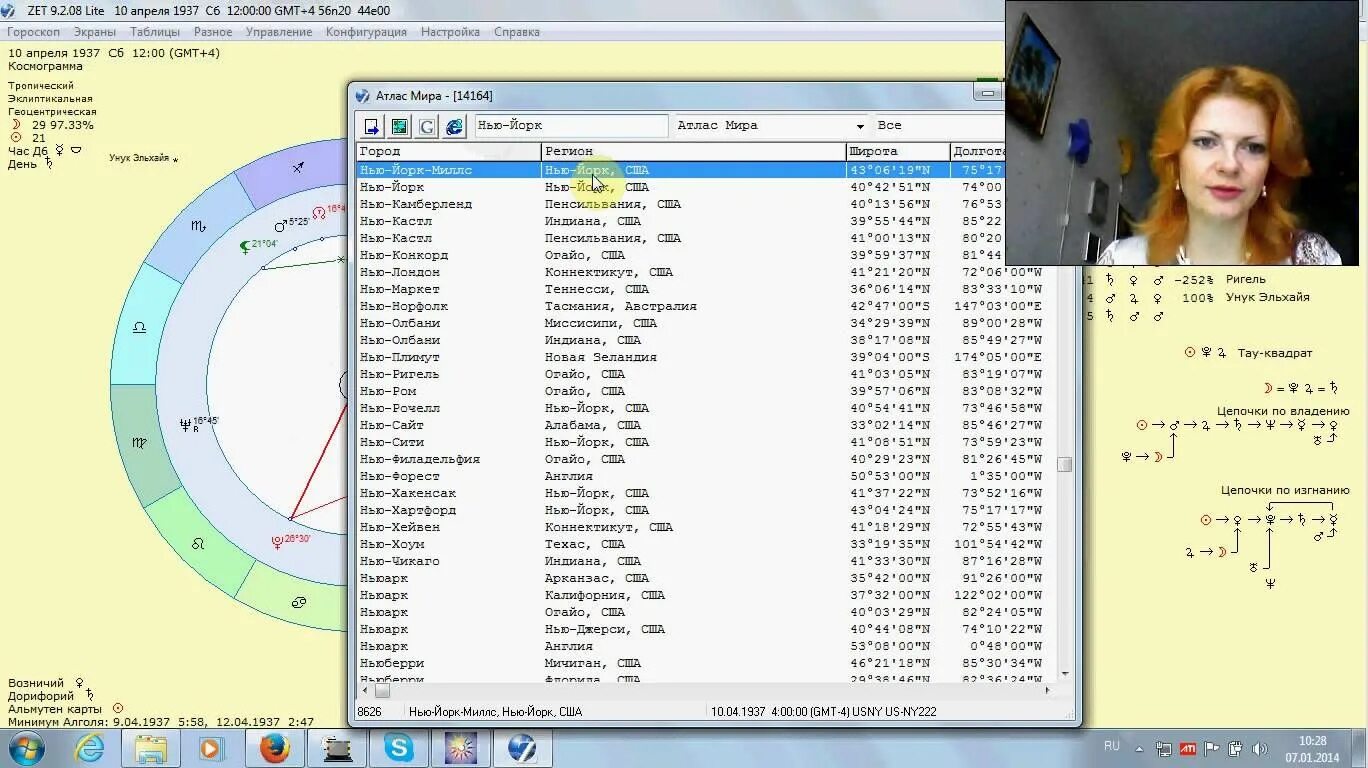Select the Нью-Плимут Новая Зеландия row
The height and width of the screenshot is (768, 1368).
click(x=706, y=357)
